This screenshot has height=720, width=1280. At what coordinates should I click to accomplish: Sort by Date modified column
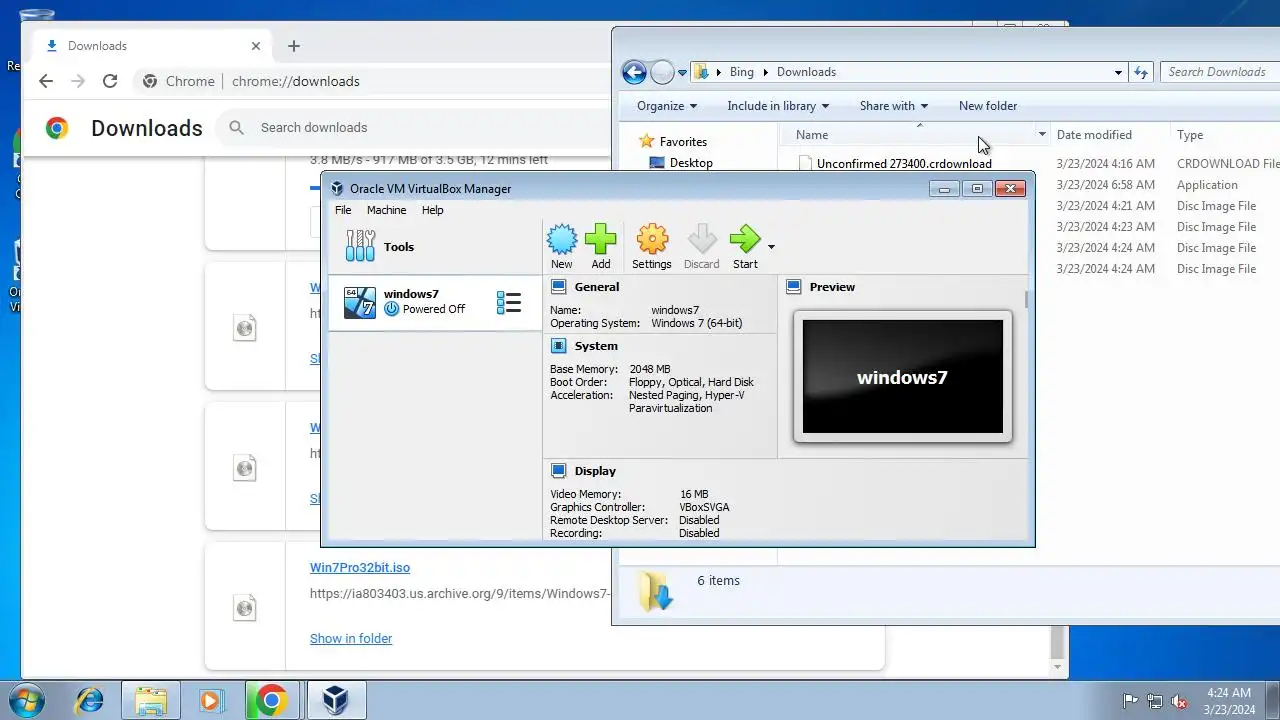[1094, 135]
